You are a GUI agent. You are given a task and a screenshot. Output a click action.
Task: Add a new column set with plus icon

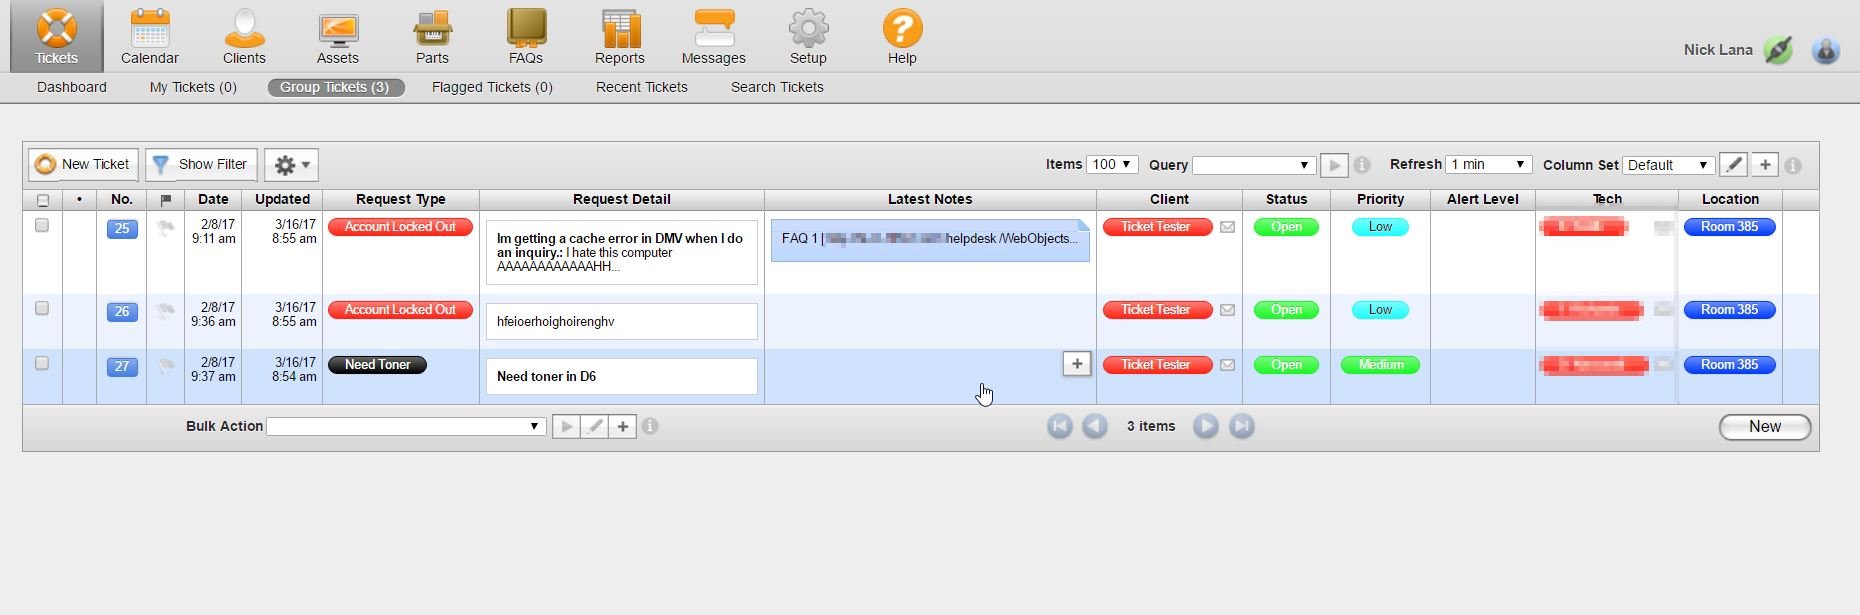pyautogui.click(x=1765, y=165)
